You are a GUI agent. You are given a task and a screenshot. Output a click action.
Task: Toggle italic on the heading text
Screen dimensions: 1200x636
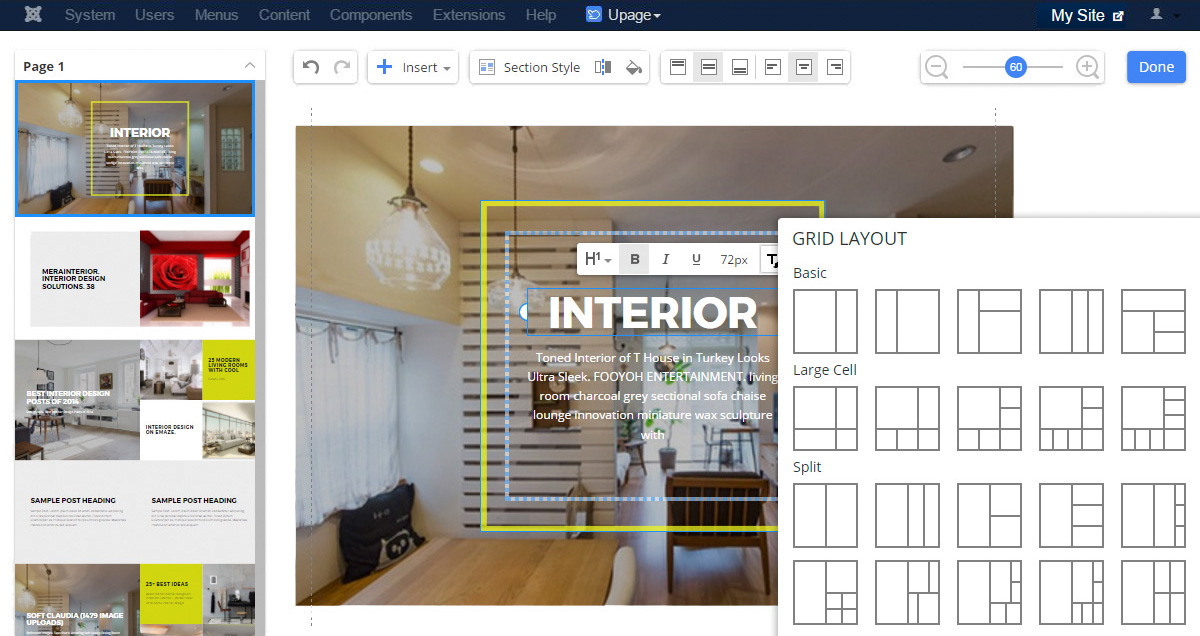(665, 260)
